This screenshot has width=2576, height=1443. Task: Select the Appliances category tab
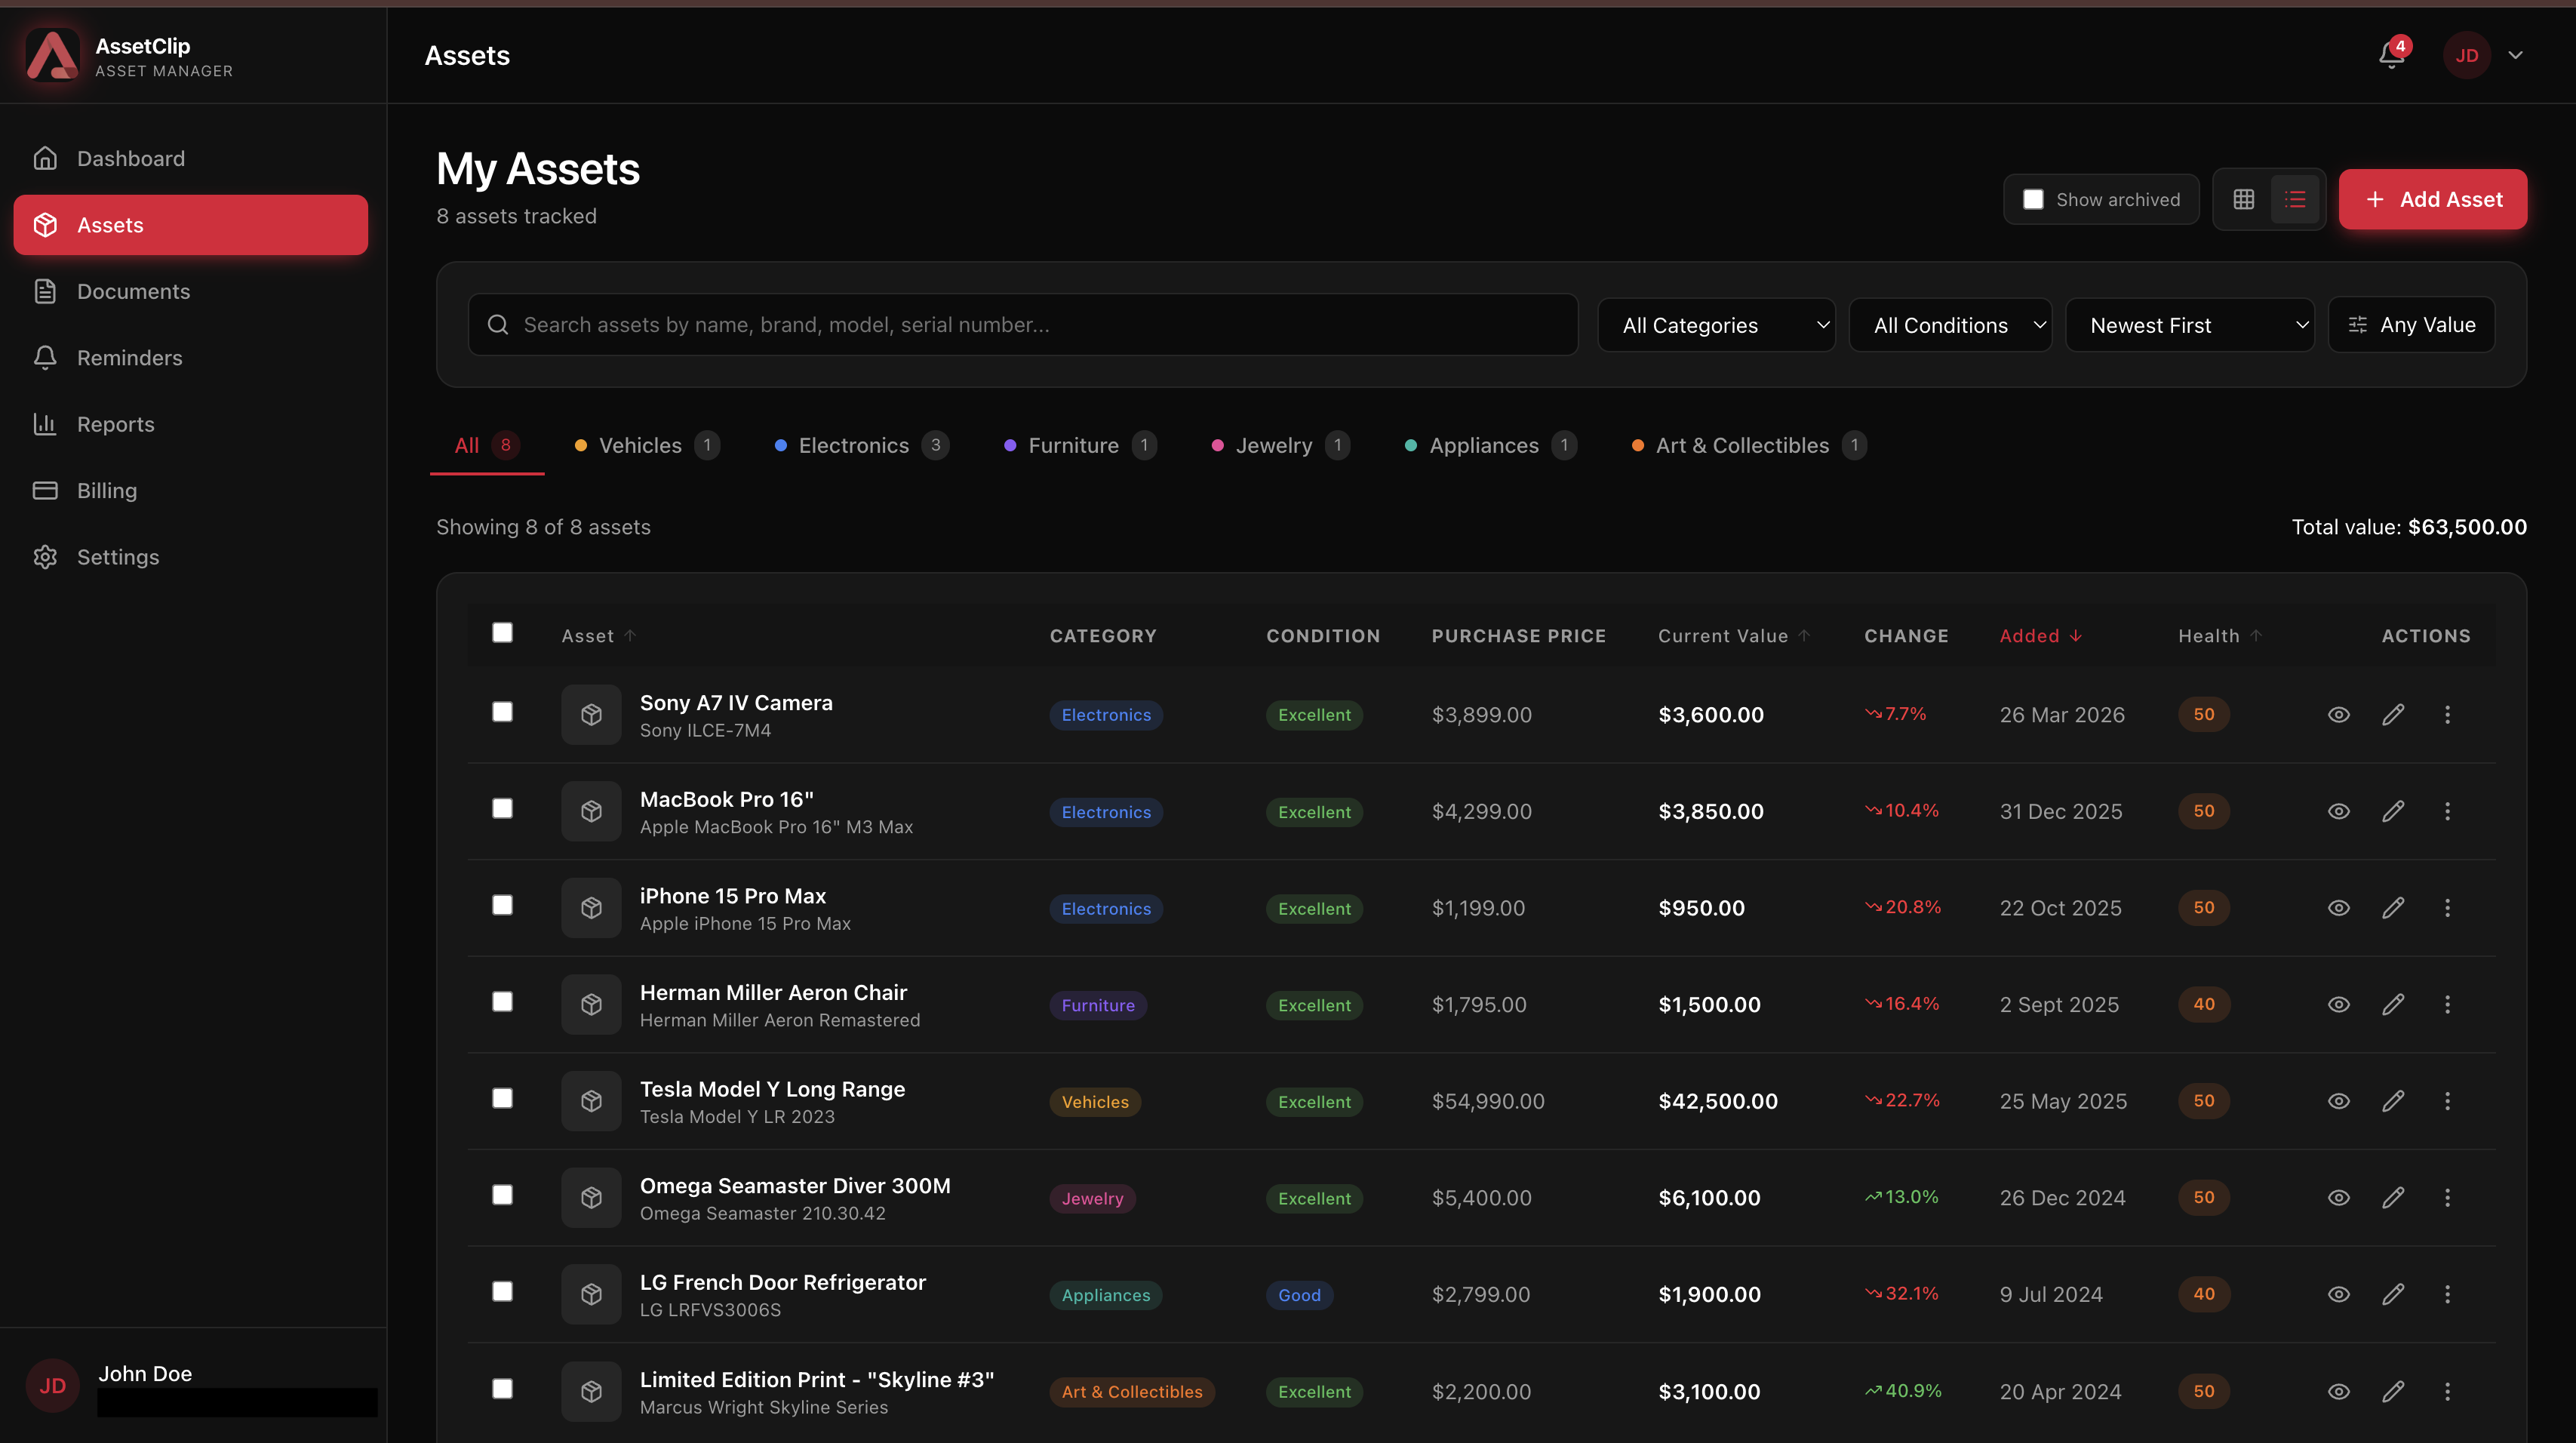[x=1490, y=445]
